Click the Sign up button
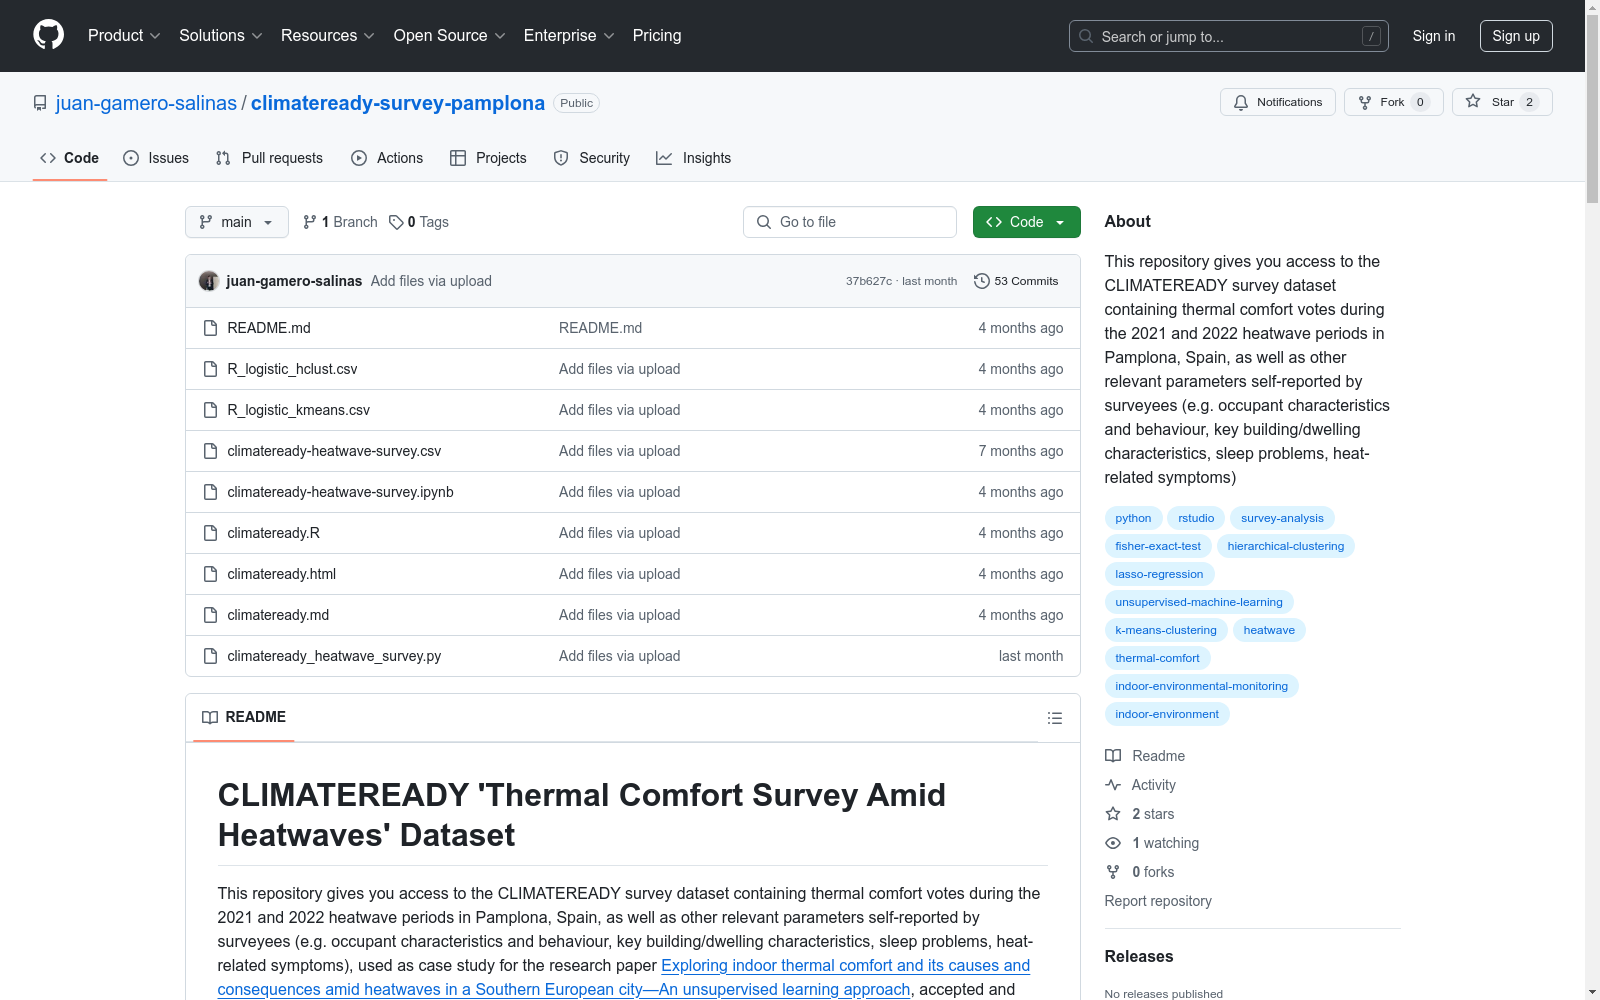Viewport: 1600px width, 1000px height. pyautogui.click(x=1516, y=36)
